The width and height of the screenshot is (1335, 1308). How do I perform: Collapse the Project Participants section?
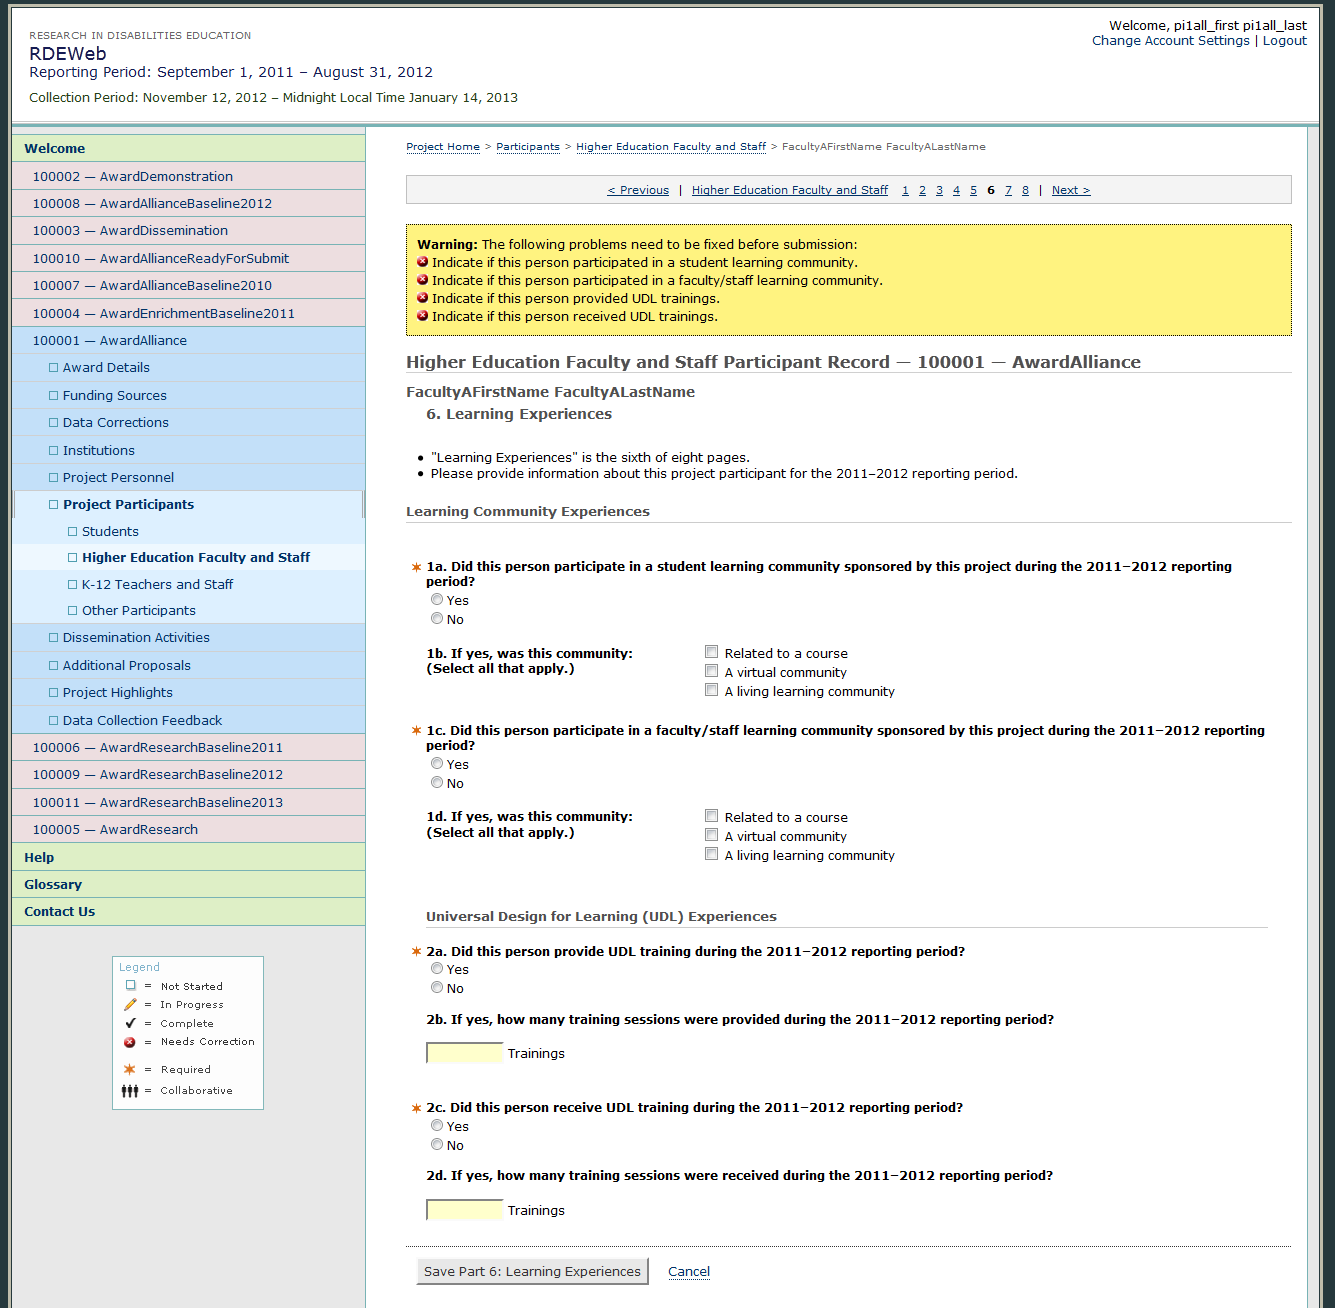coord(128,505)
